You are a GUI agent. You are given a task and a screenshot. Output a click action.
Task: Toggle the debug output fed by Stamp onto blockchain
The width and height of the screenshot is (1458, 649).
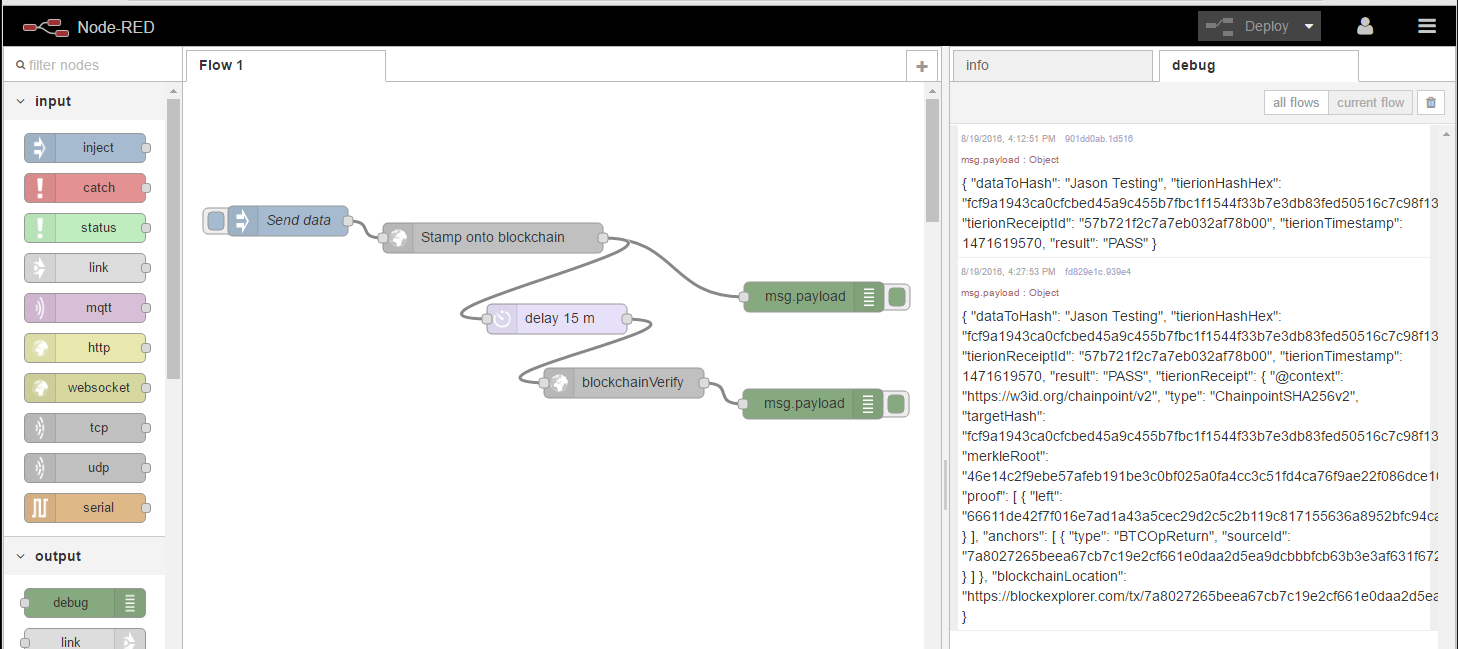tap(897, 297)
